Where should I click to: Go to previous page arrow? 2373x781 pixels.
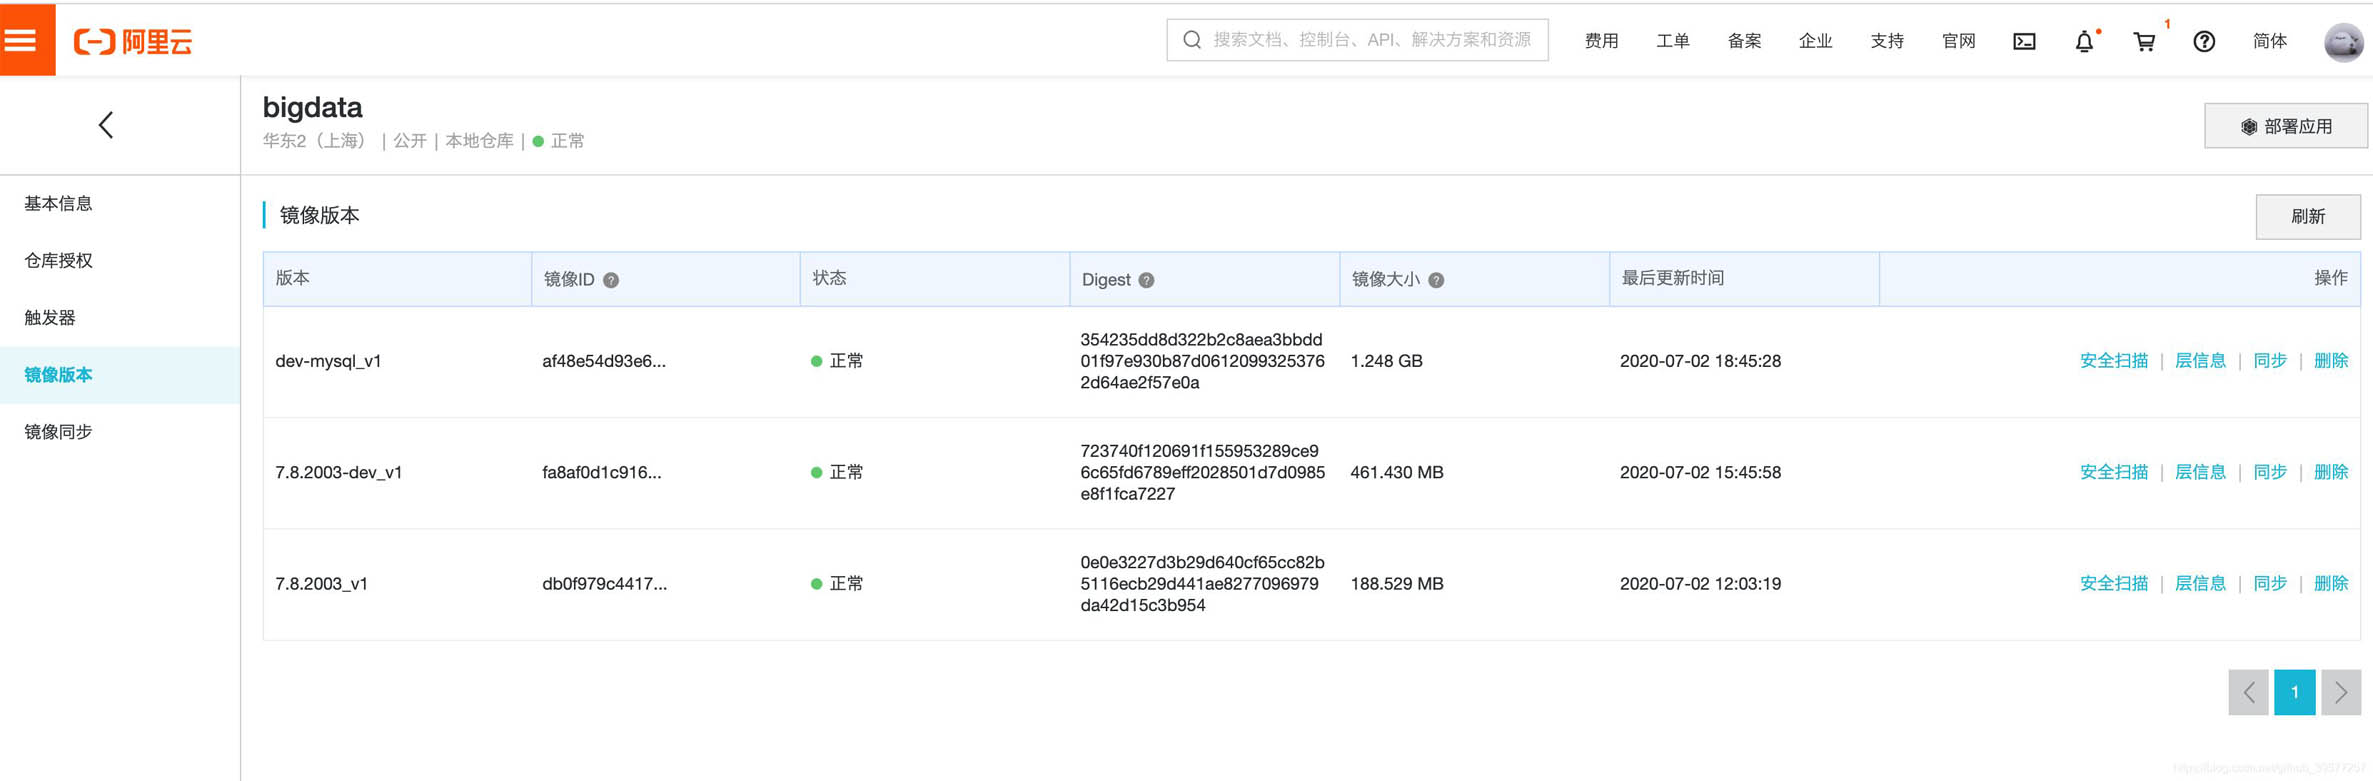click(2248, 692)
